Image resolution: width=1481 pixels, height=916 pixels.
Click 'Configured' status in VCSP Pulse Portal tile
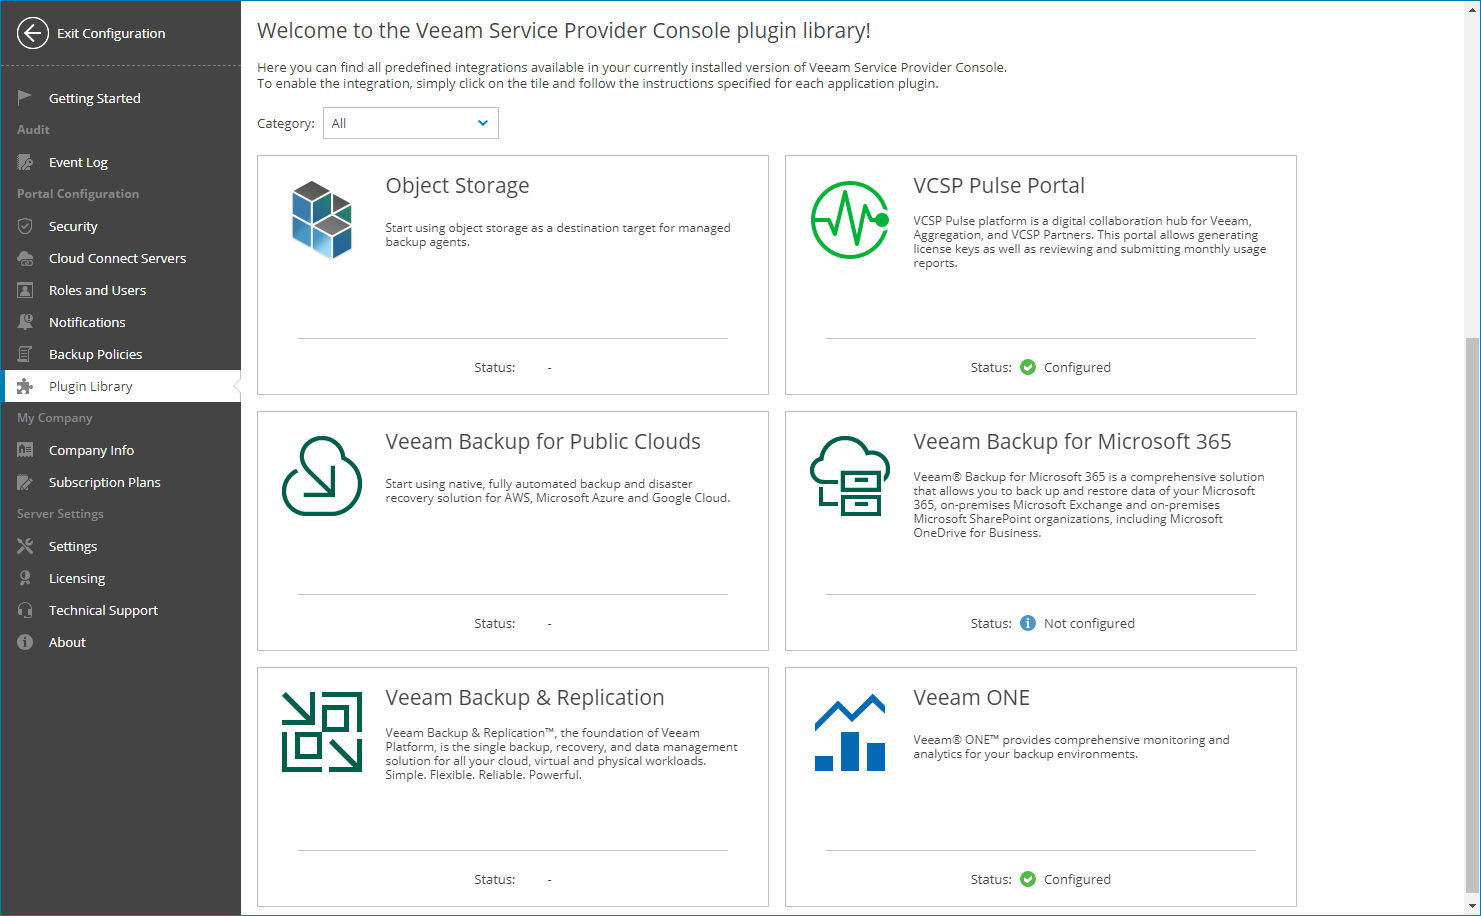(1077, 367)
